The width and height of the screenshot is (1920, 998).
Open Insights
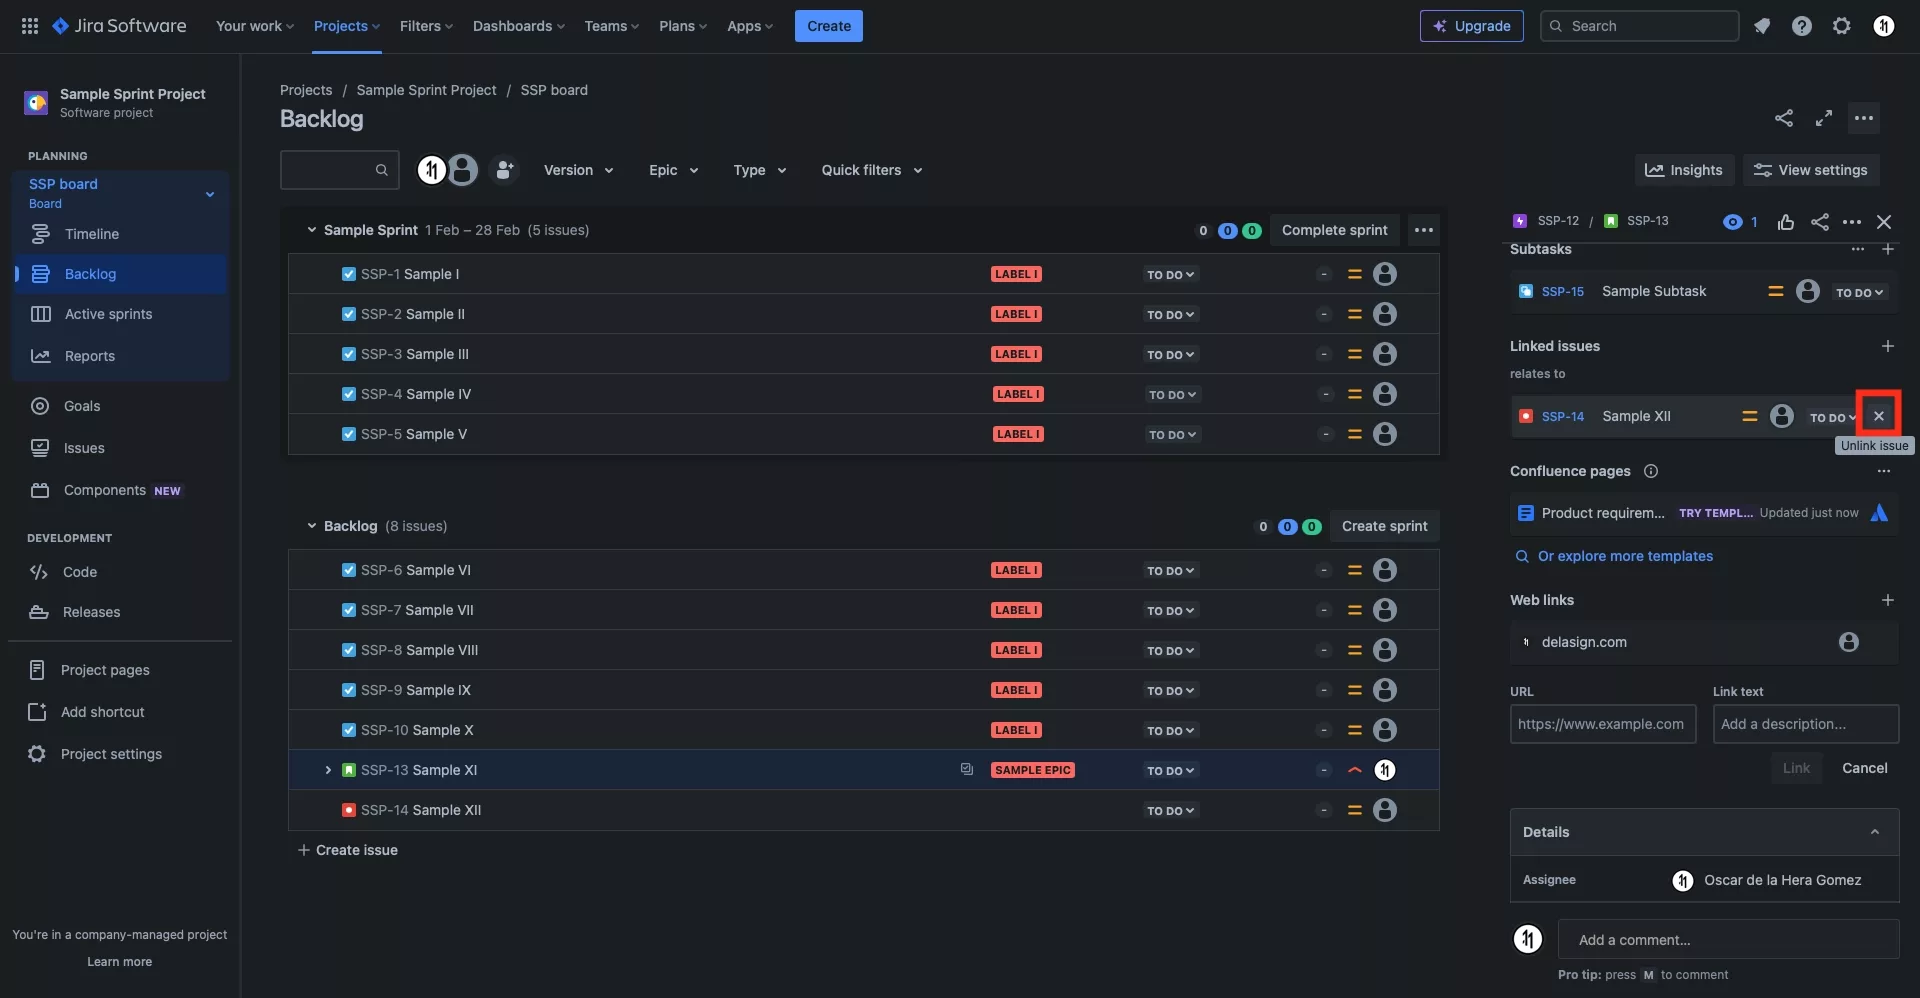1684,170
